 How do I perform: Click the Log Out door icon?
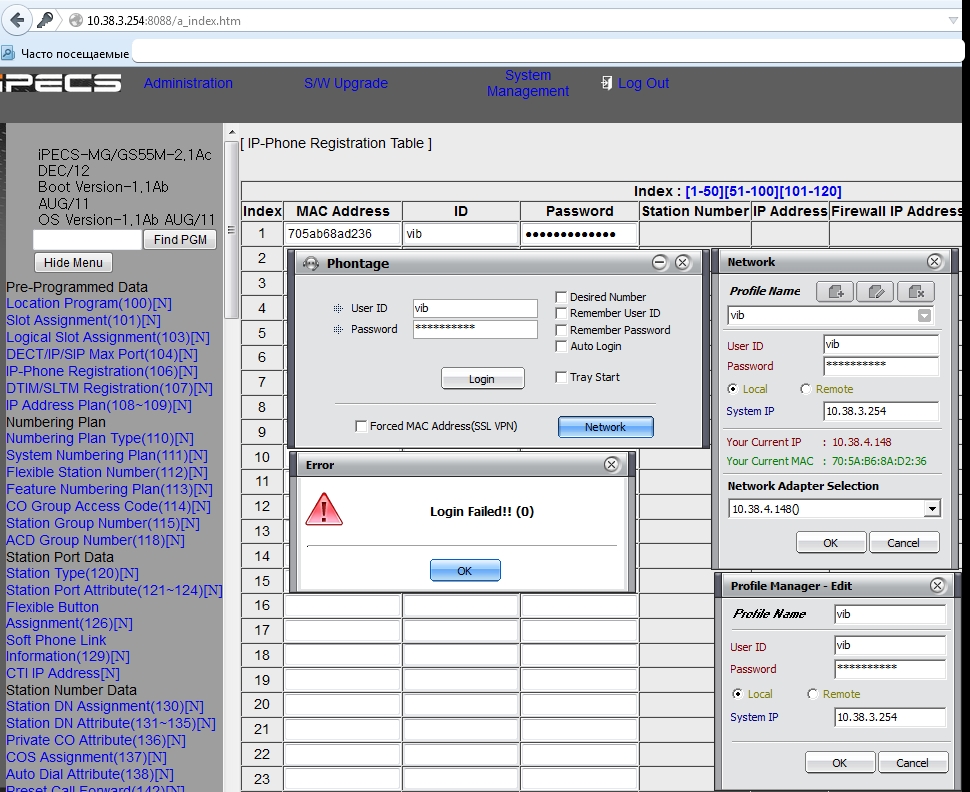606,83
